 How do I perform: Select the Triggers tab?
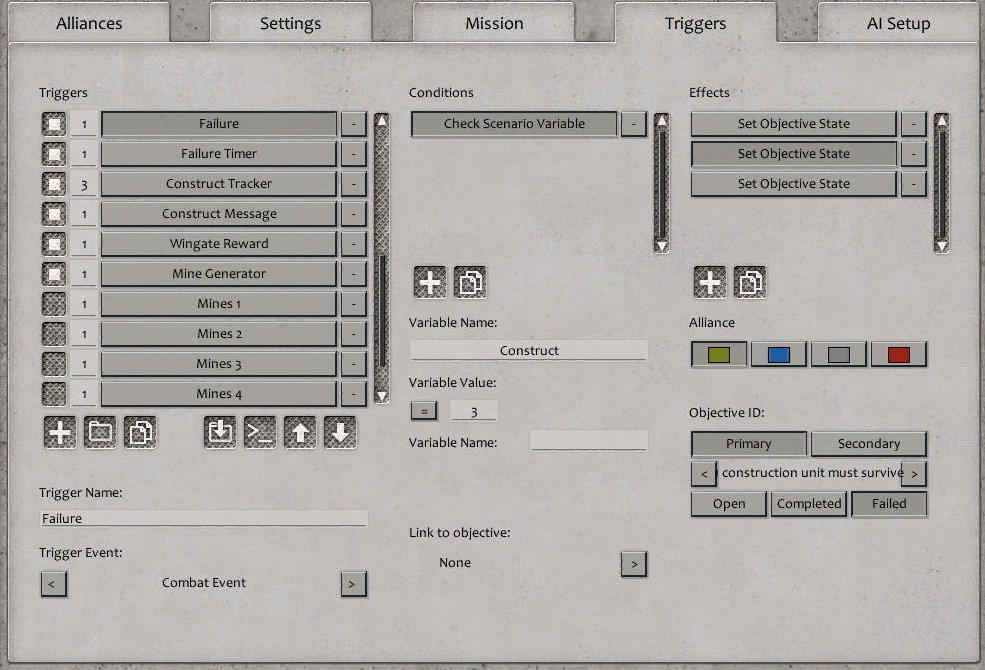point(695,23)
